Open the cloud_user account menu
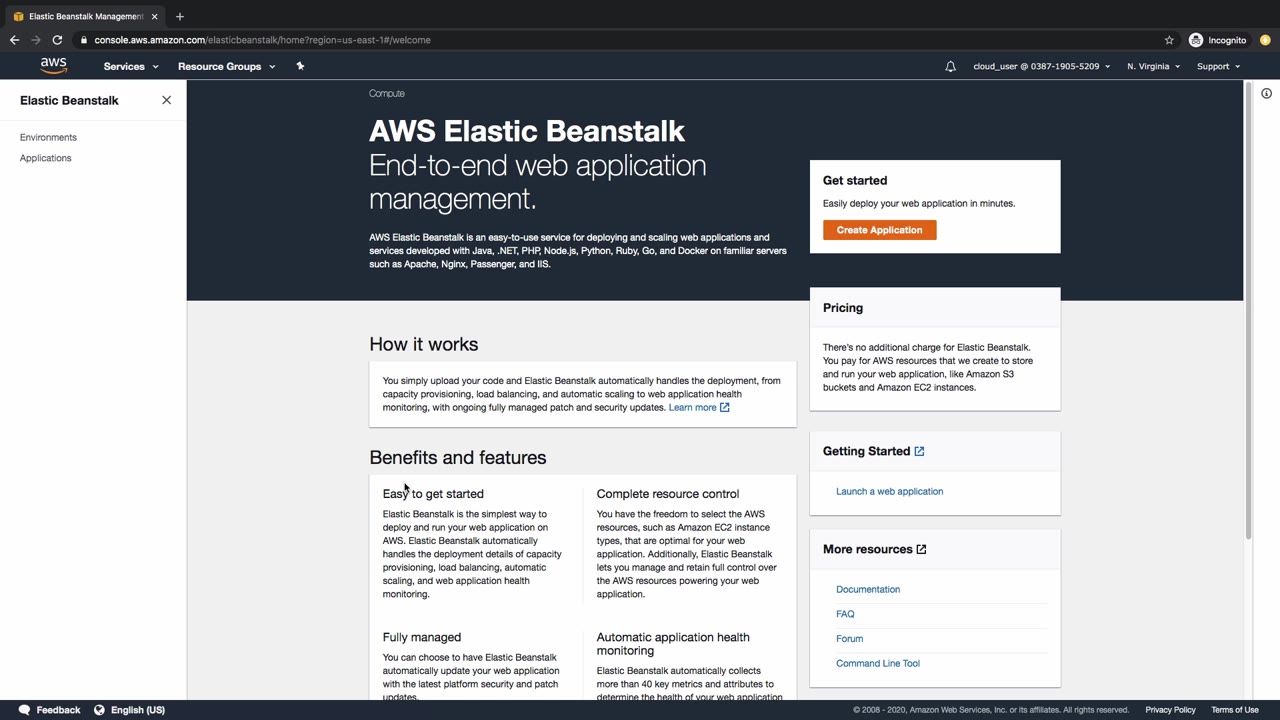 1041,66
